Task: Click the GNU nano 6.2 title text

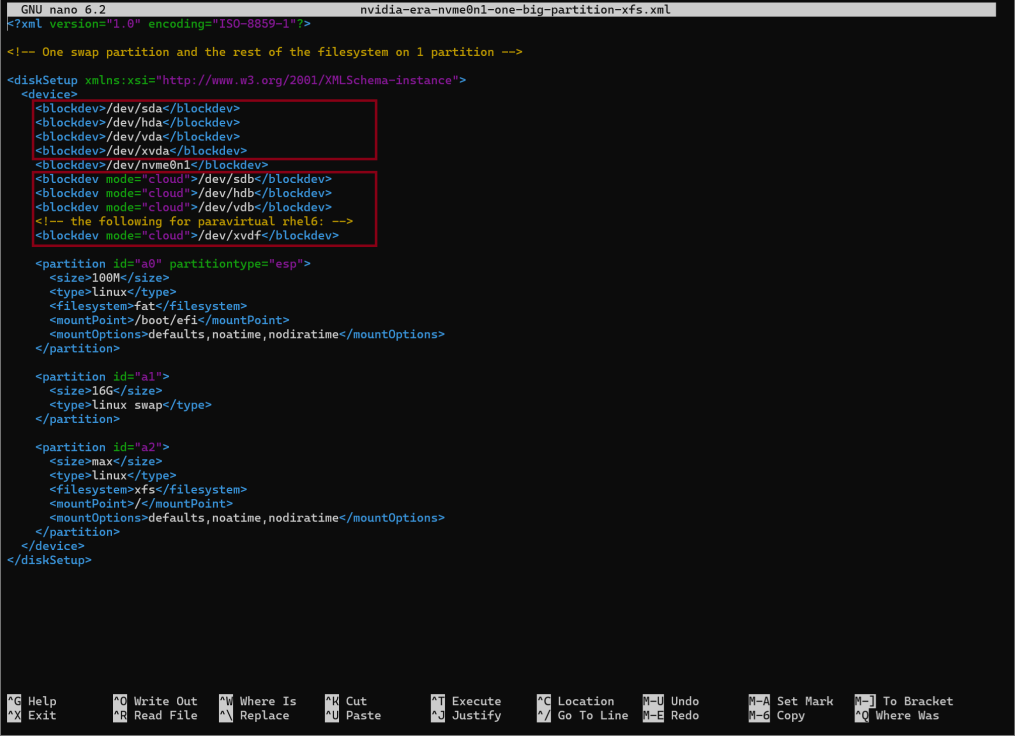Action: tap(63, 10)
